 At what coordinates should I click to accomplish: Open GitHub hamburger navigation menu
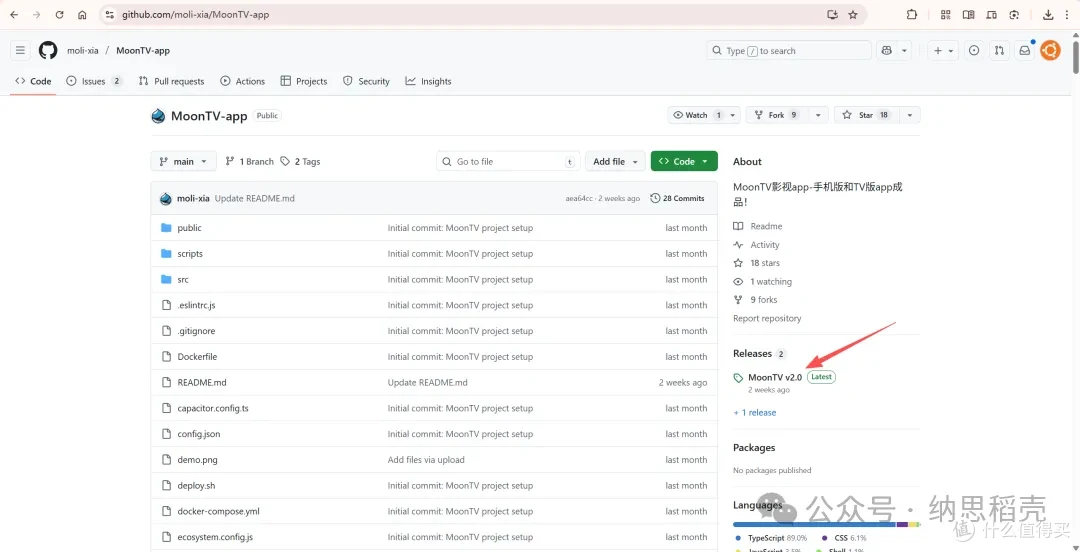[20, 50]
